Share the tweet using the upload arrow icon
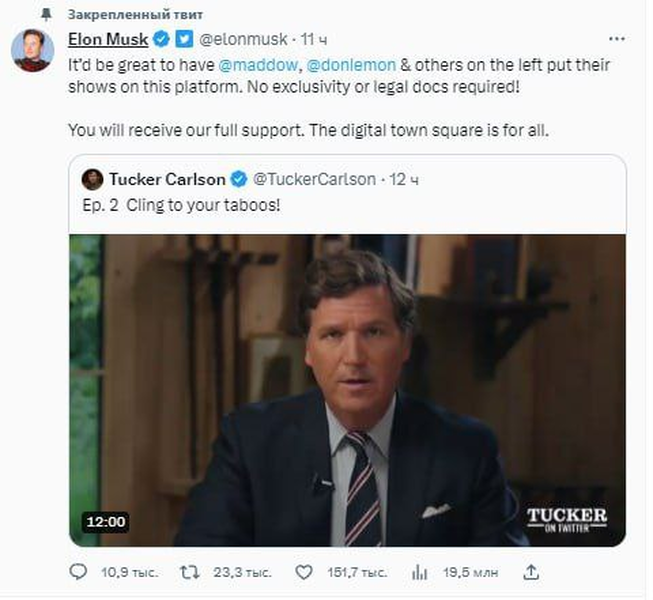 531,572
